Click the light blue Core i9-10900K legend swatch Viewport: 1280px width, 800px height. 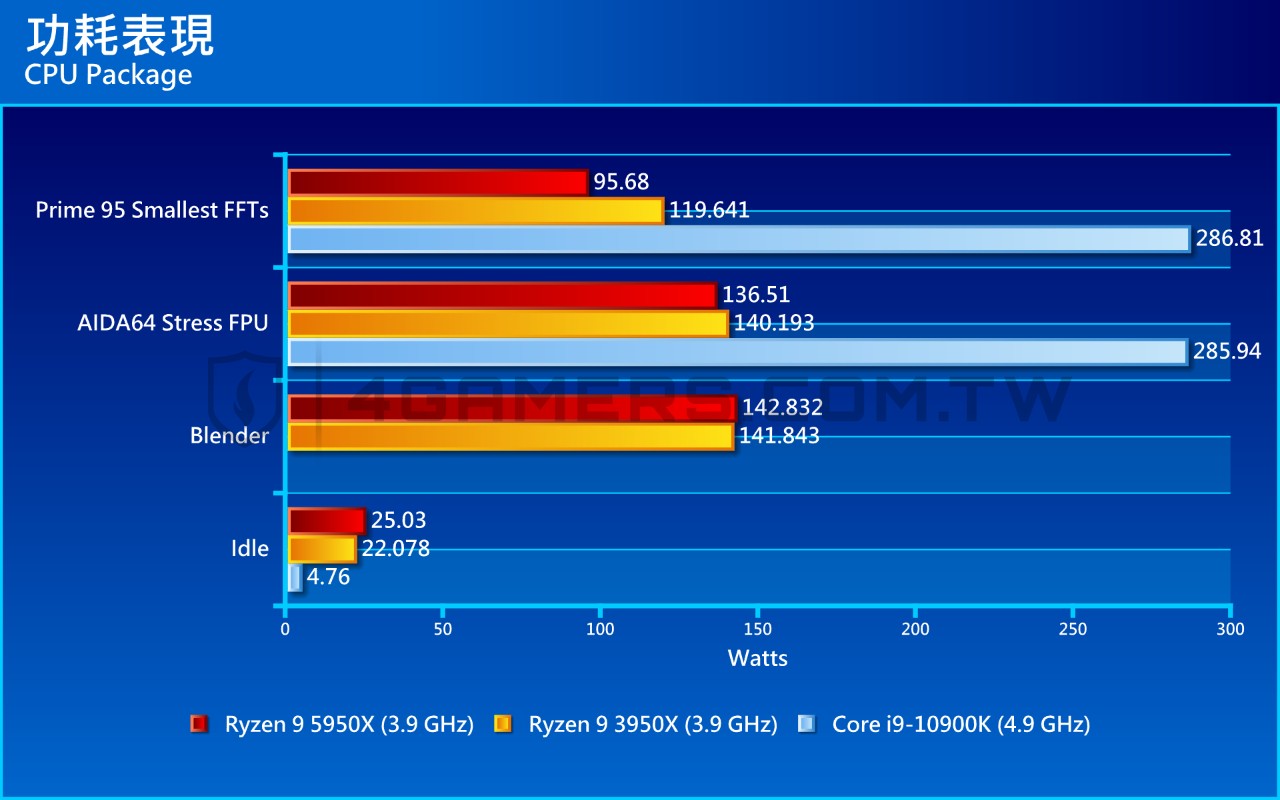click(807, 724)
